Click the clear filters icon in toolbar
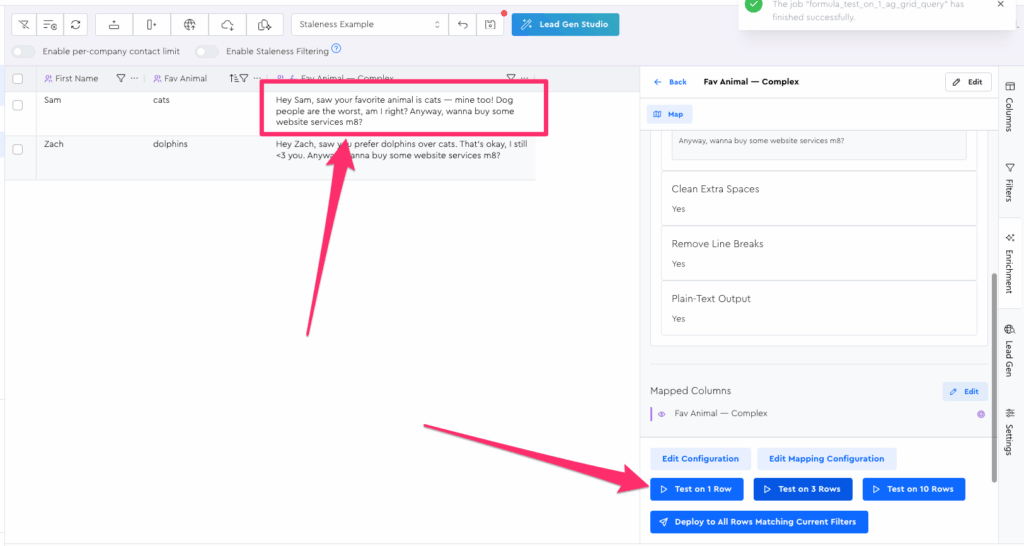Screen dimensions: 1024x546 click(24, 24)
